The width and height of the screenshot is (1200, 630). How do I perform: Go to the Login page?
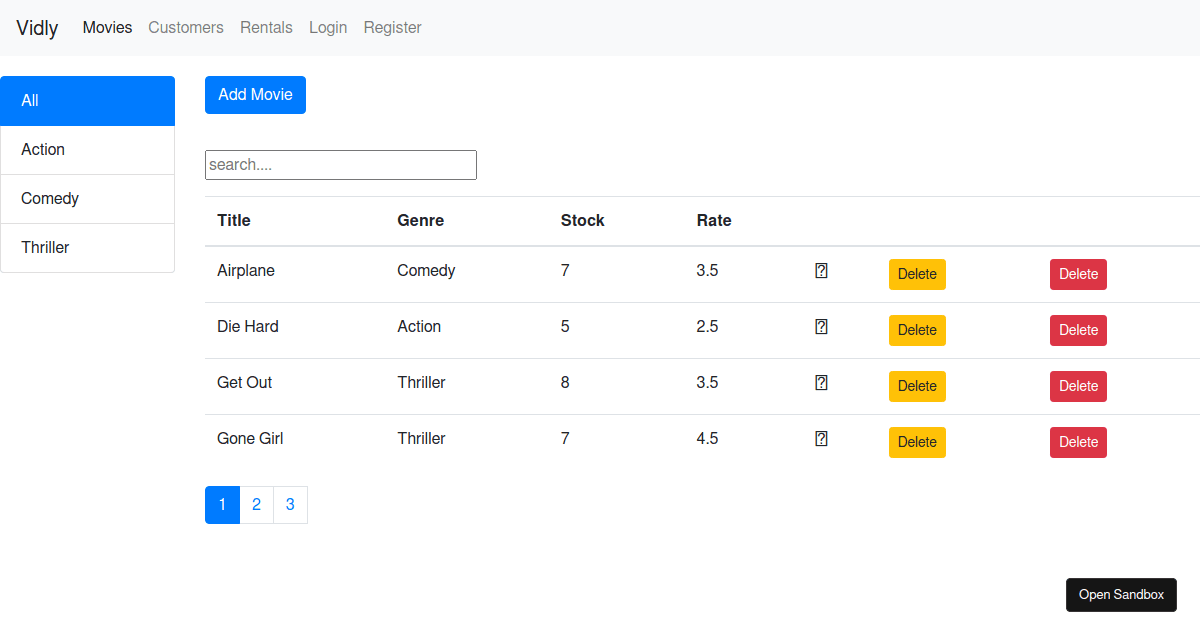[x=328, y=27]
